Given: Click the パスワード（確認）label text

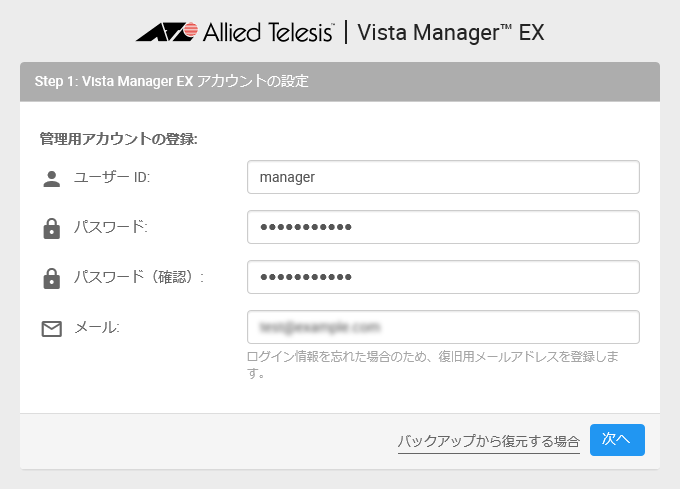Looking at the screenshot, I should click(139, 277).
